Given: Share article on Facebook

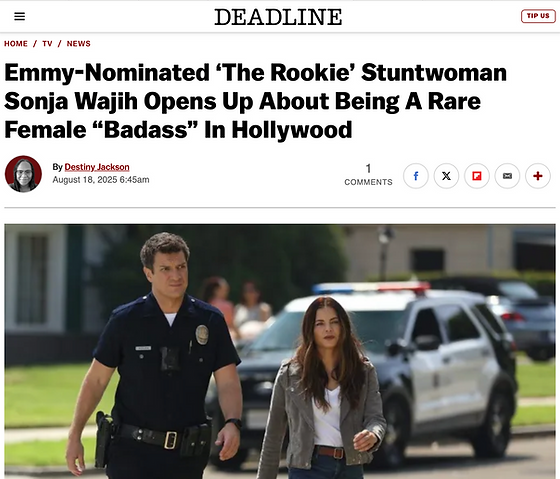Looking at the screenshot, I should (416, 176).
